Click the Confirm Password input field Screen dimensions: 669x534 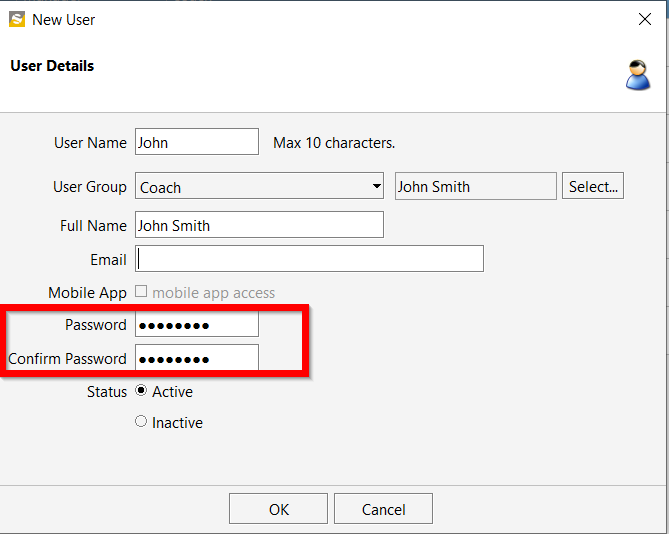(x=197, y=358)
